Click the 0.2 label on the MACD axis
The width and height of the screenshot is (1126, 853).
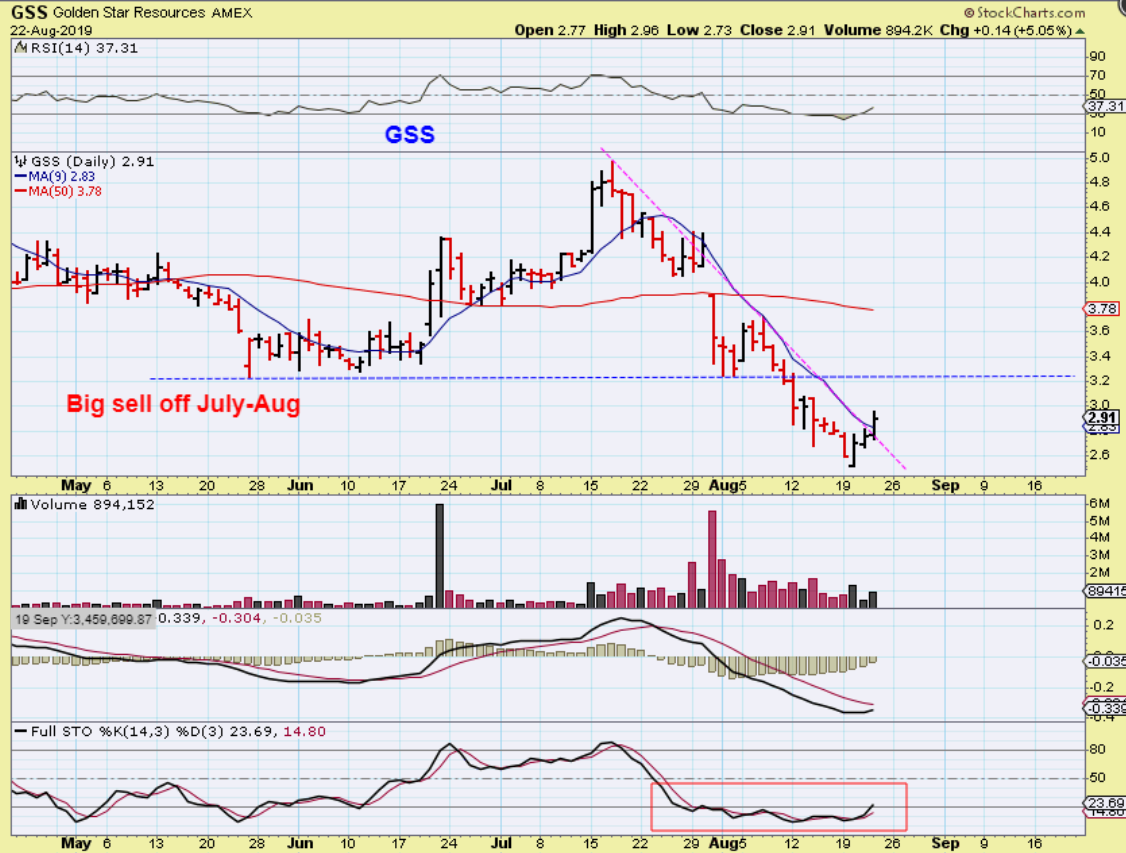(x=1104, y=625)
